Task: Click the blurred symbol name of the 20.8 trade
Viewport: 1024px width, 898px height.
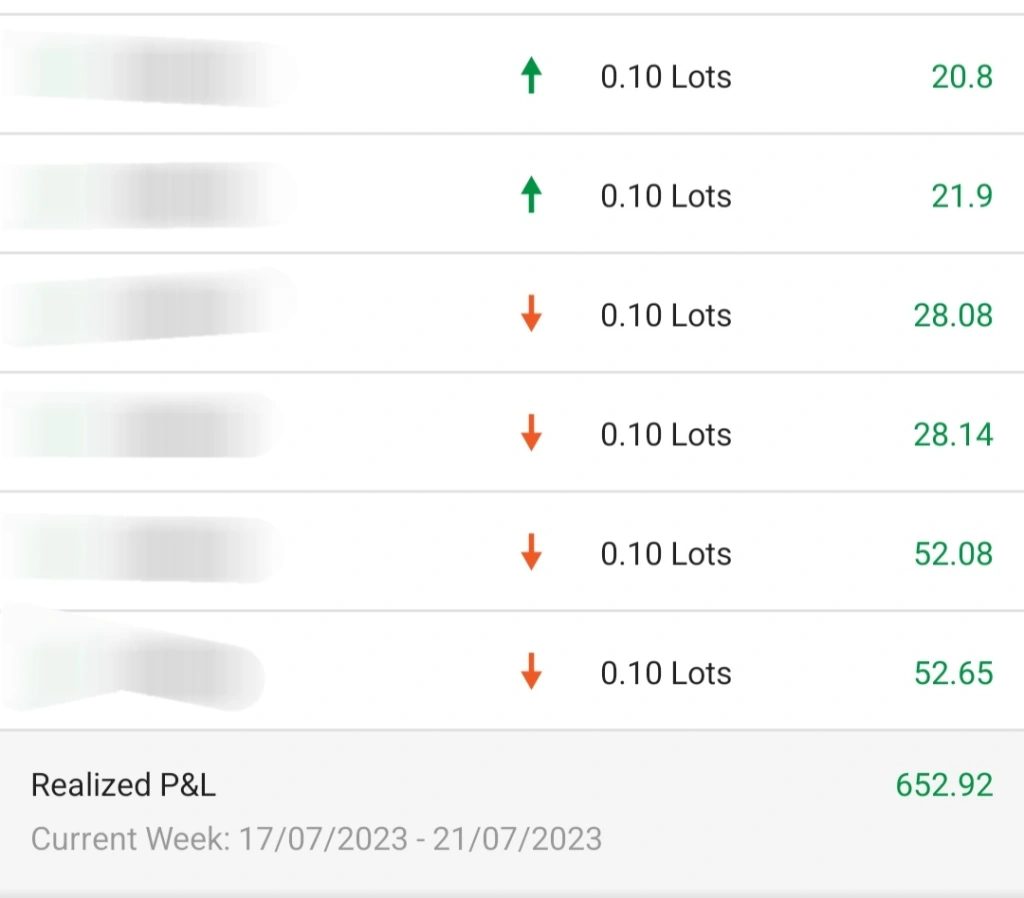Action: coord(149,72)
